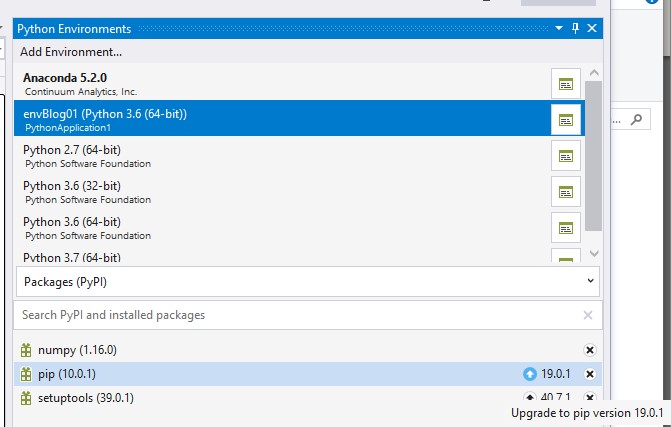
Task: Uninstall the numpy package with its X icon
Action: coord(589,350)
